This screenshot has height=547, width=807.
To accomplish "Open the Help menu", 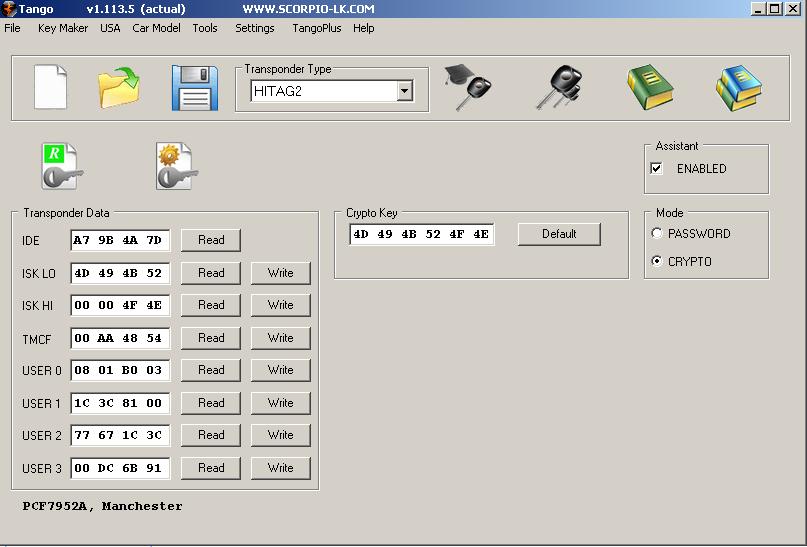I will click(x=363, y=28).
